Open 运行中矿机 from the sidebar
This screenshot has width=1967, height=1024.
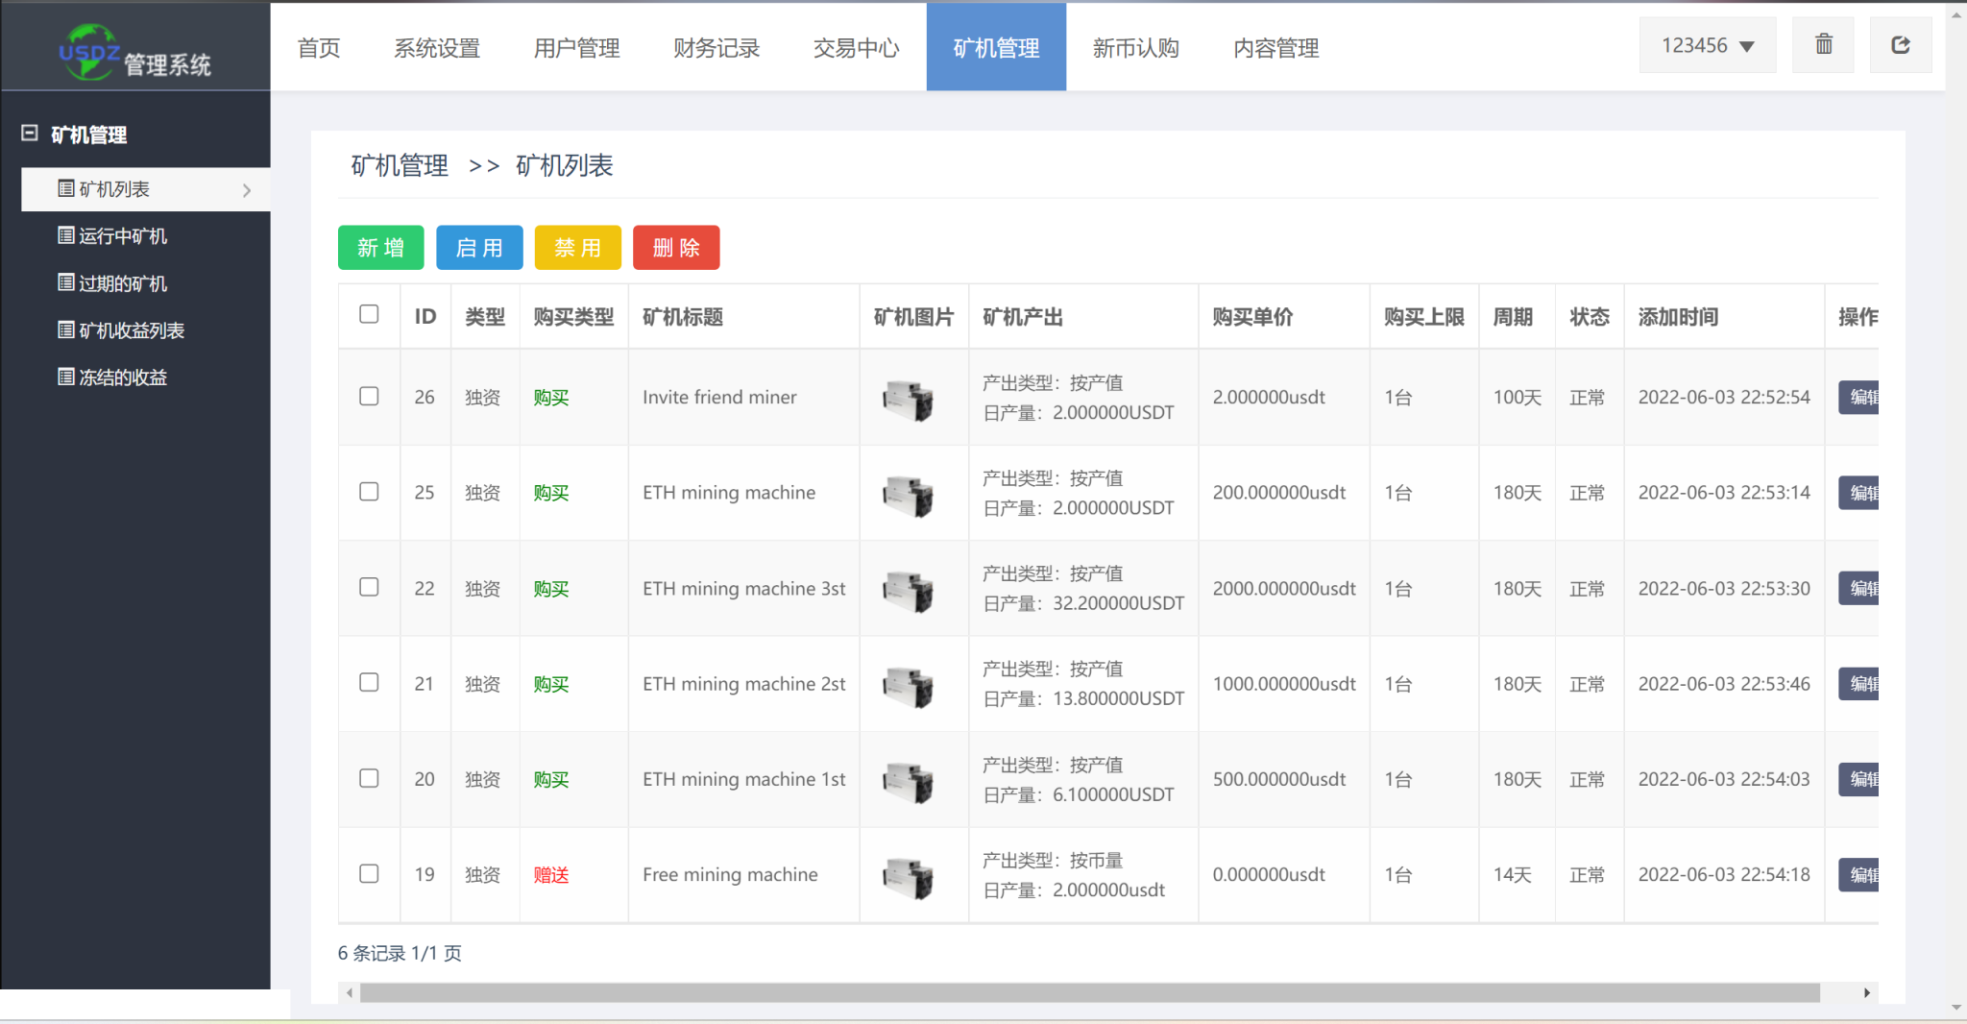pyautogui.click(x=120, y=236)
